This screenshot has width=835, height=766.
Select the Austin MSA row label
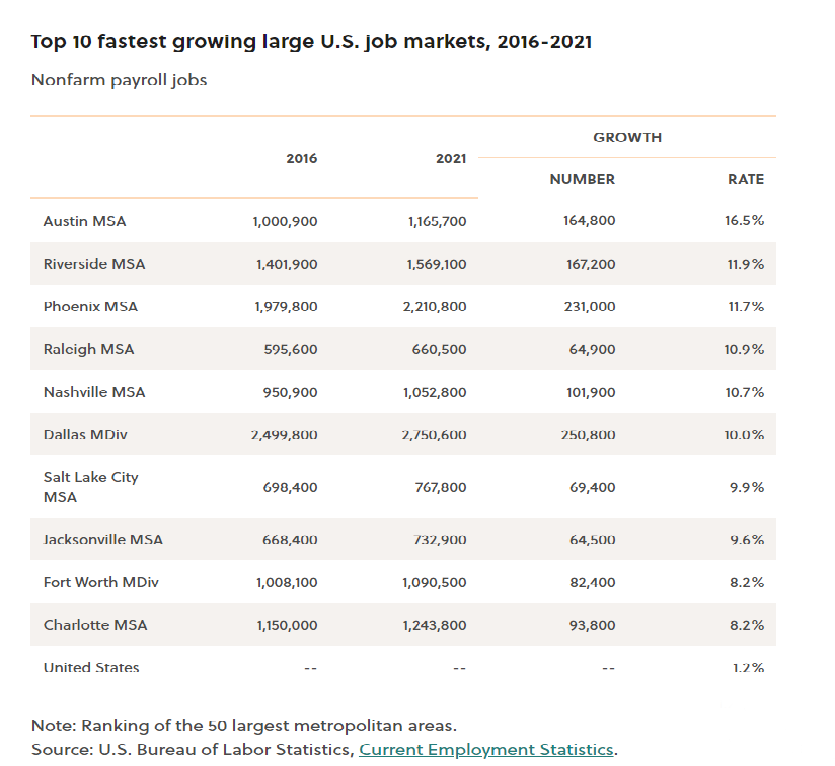coord(85,221)
